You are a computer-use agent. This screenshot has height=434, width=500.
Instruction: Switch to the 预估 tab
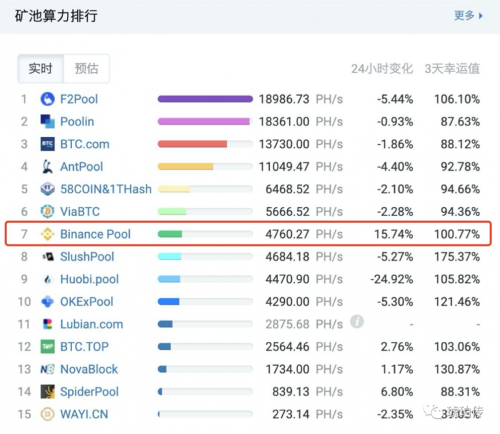pyautogui.click(x=86, y=69)
